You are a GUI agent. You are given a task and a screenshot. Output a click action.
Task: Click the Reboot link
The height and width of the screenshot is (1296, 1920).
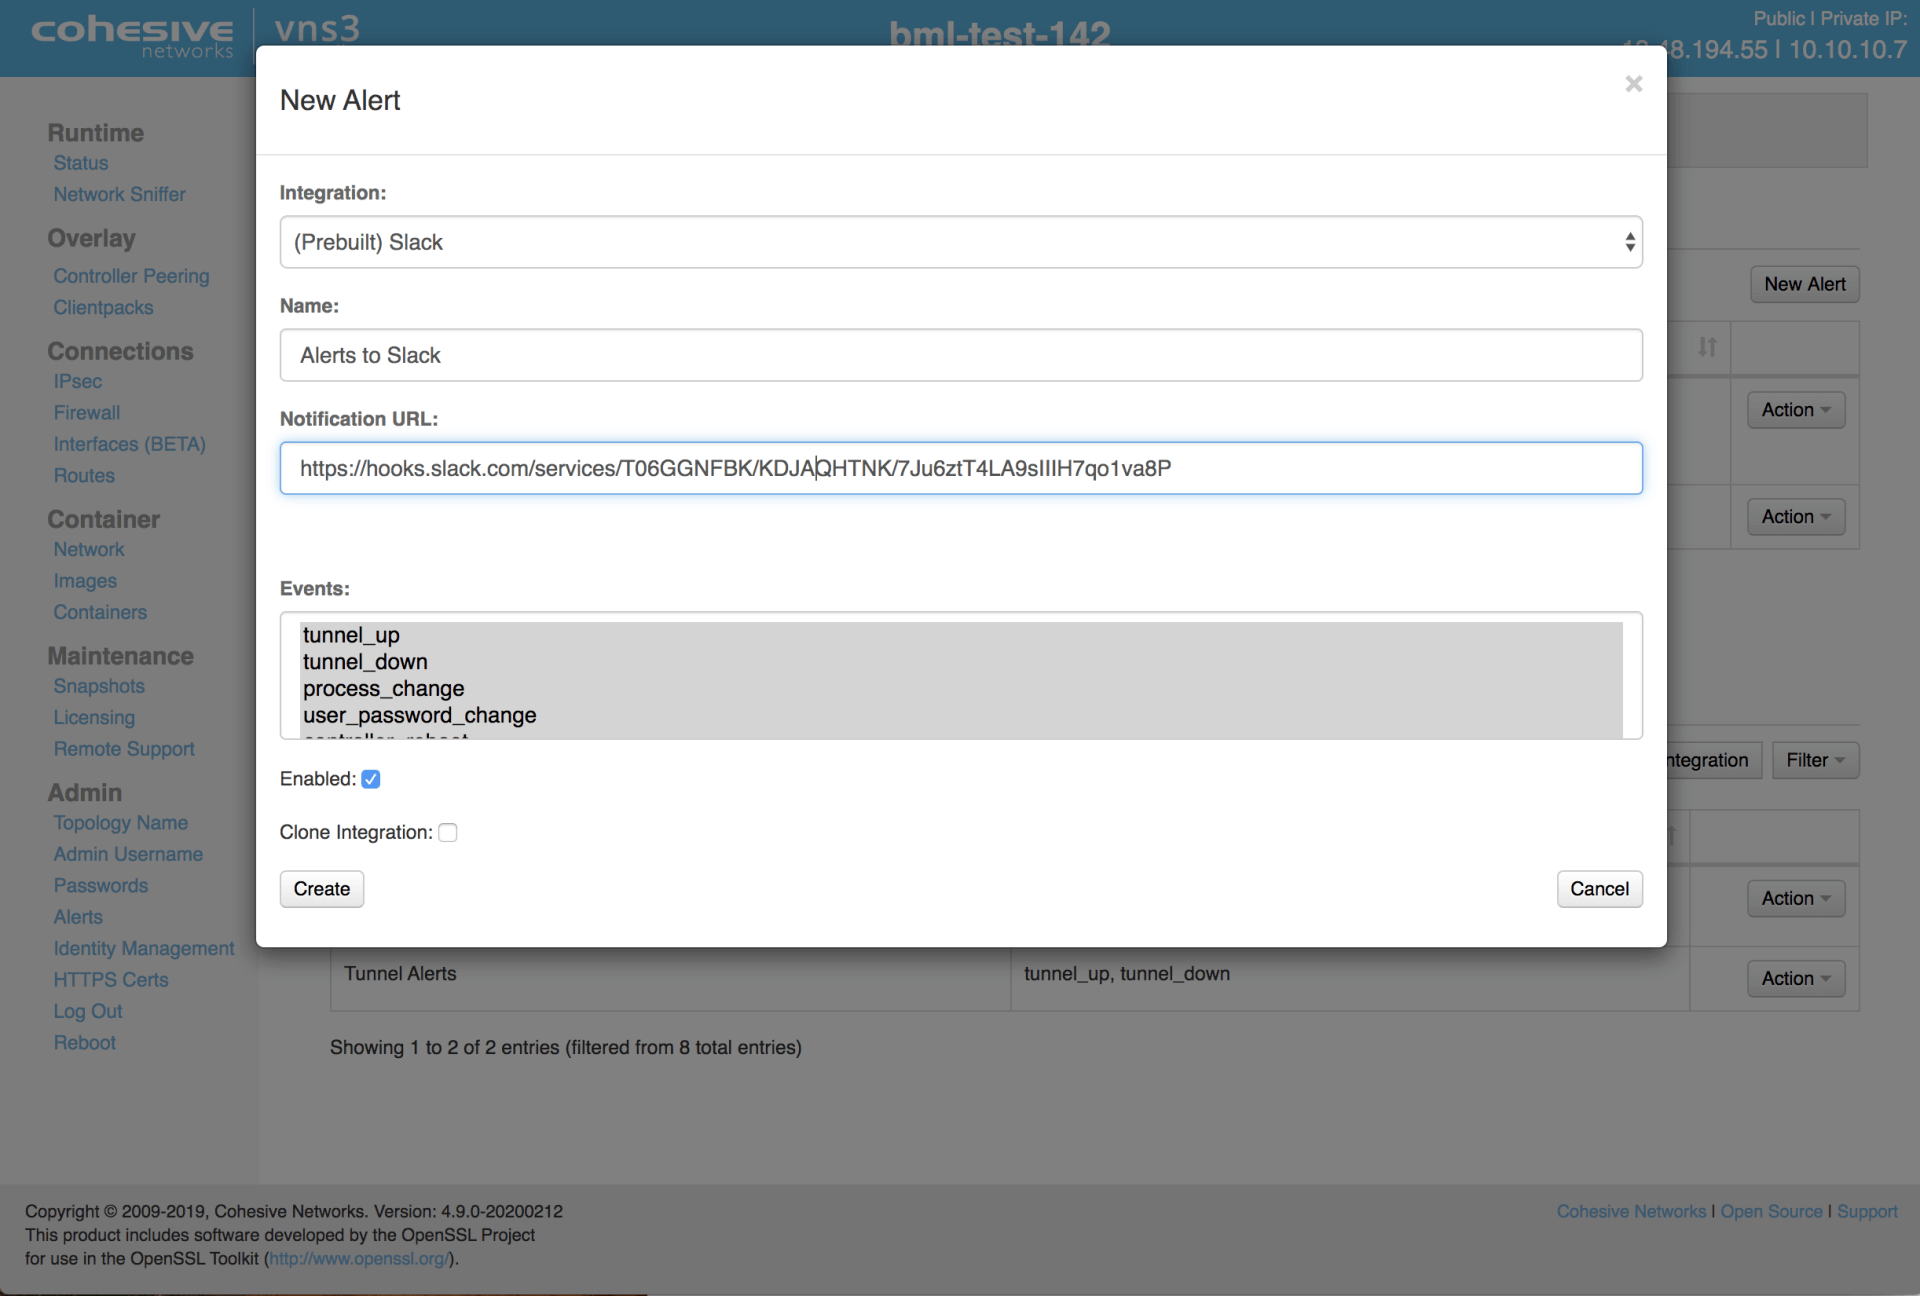click(85, 1043)
